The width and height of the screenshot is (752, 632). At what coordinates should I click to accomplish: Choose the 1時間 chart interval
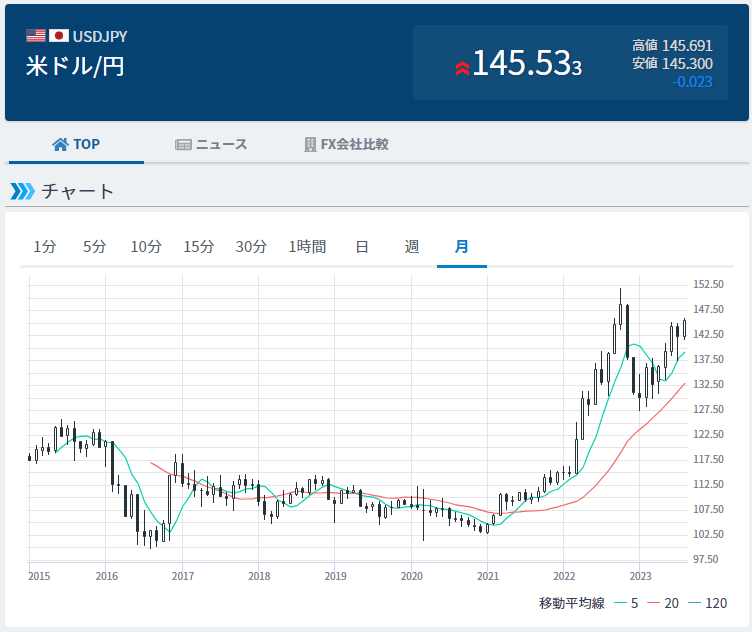coord(307,247)
